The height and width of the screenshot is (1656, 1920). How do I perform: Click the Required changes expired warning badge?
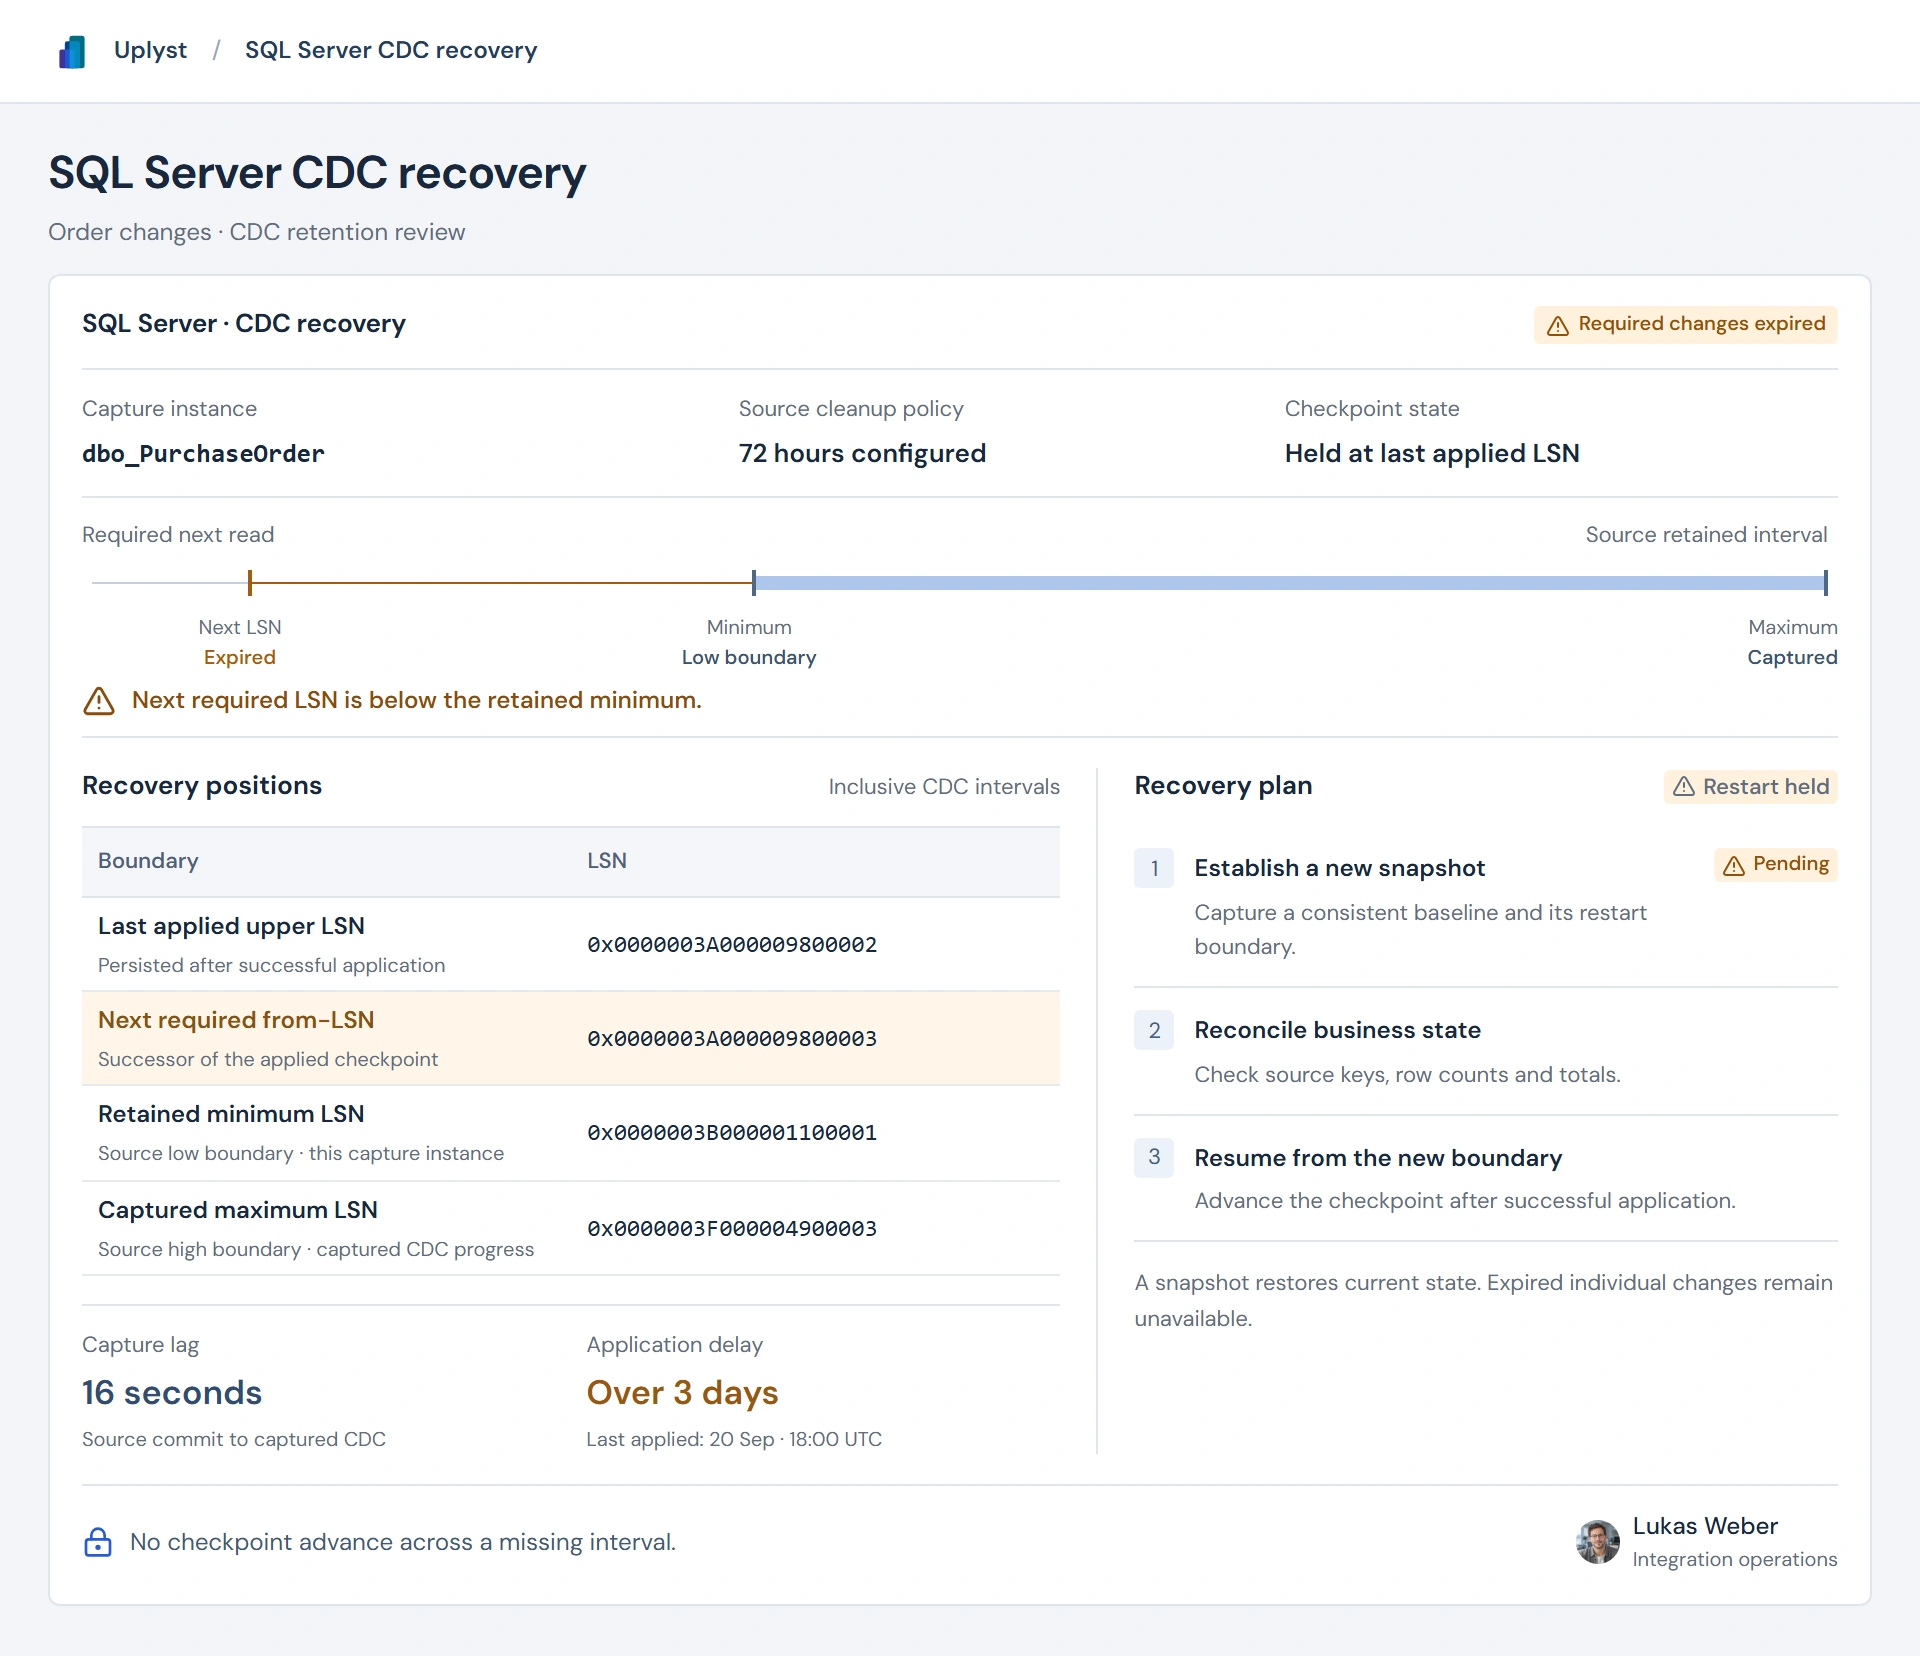(x=1685, y=324)
